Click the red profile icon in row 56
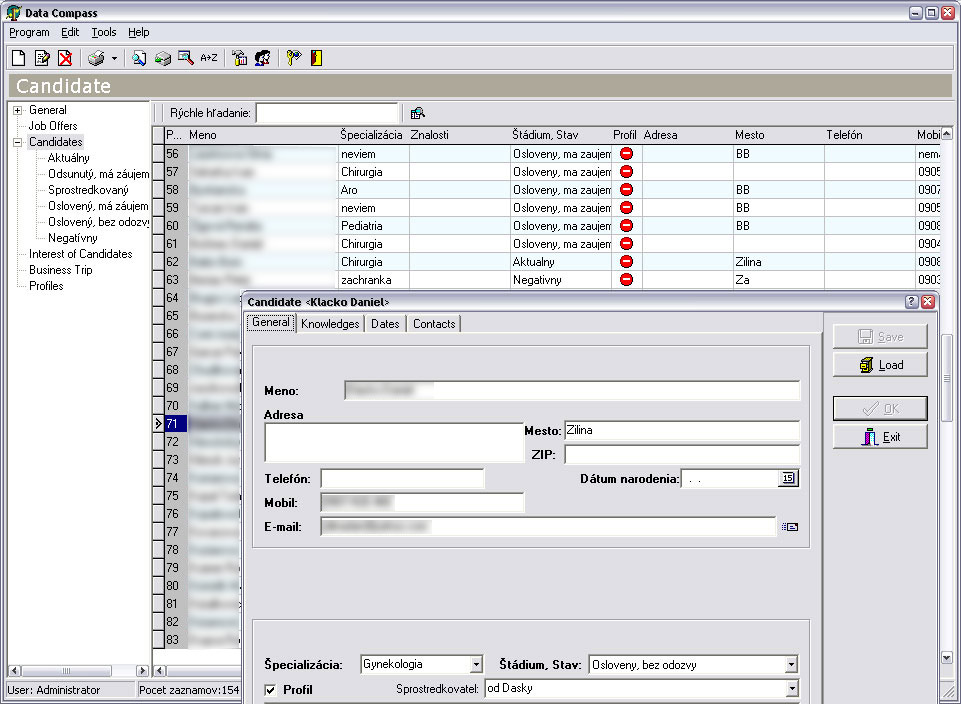 626,154
